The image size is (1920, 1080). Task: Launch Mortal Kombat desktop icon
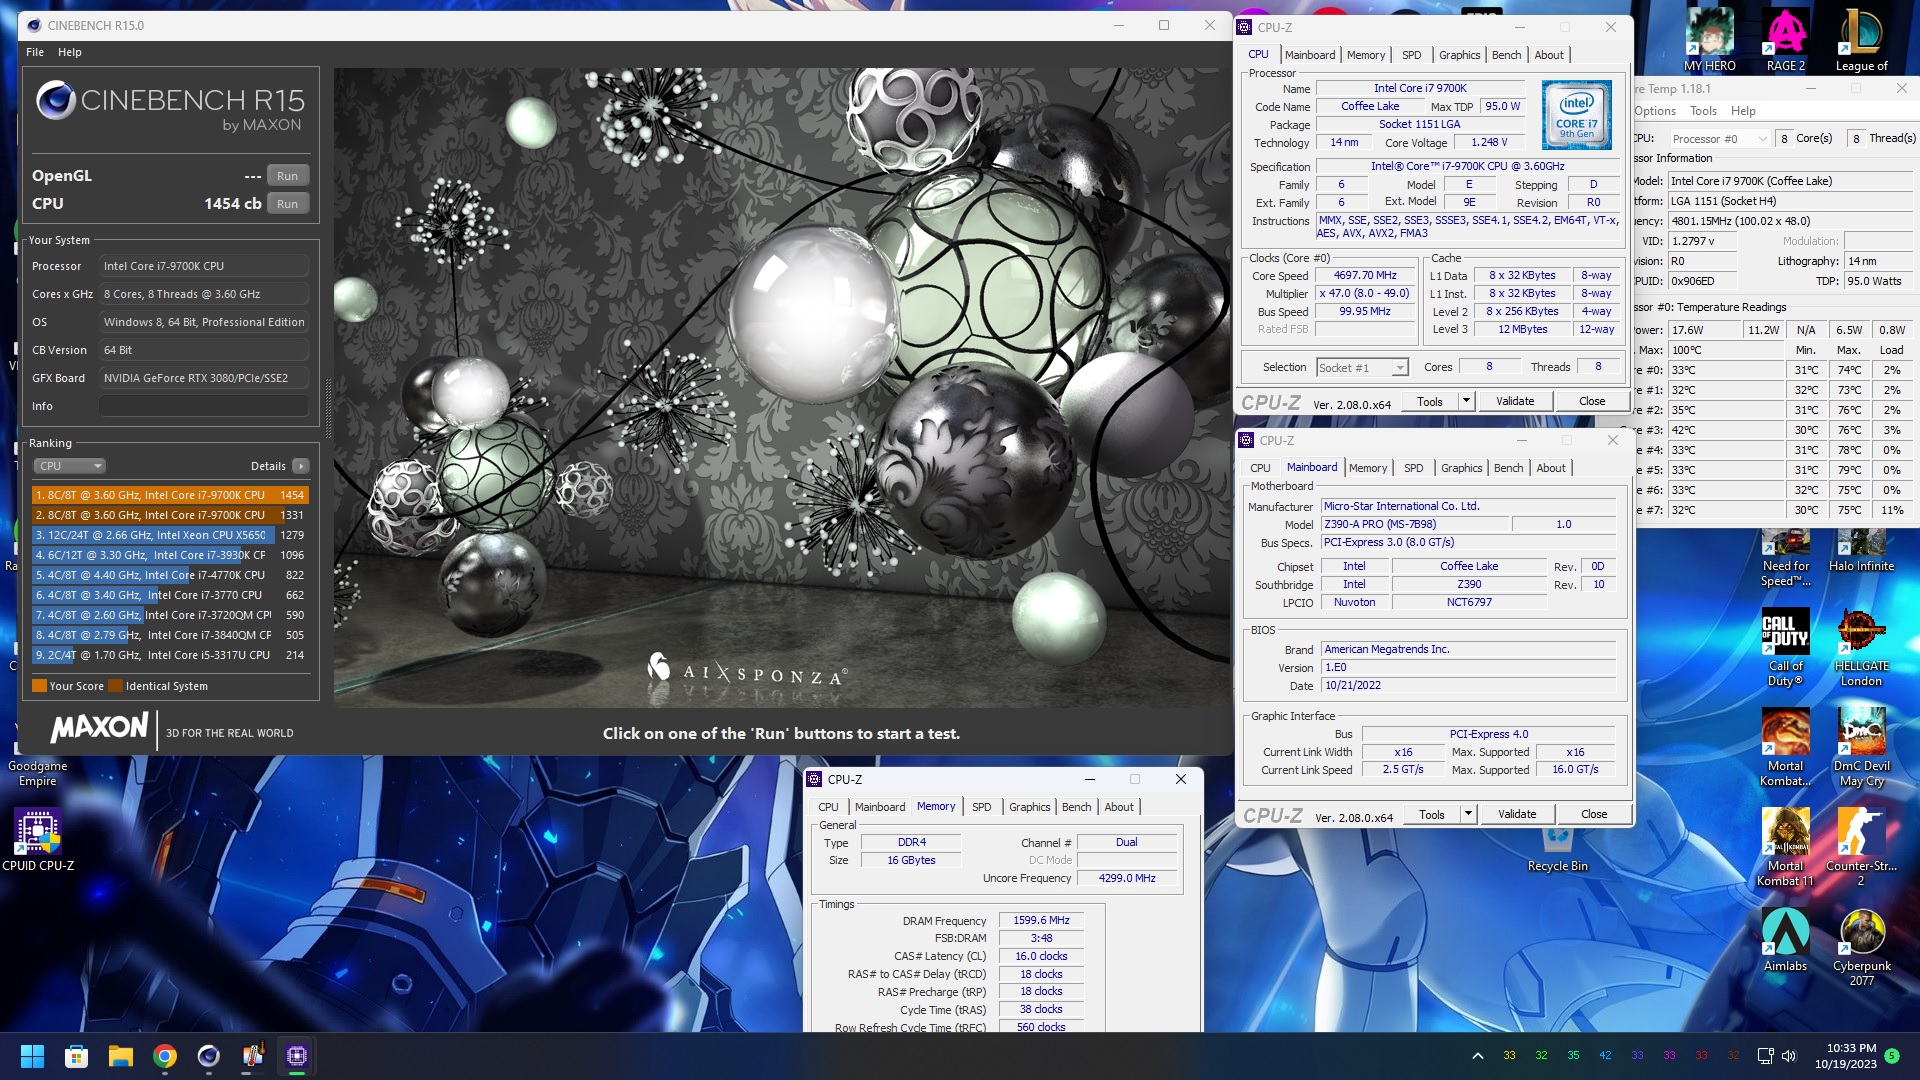(x=1785, y=748)
